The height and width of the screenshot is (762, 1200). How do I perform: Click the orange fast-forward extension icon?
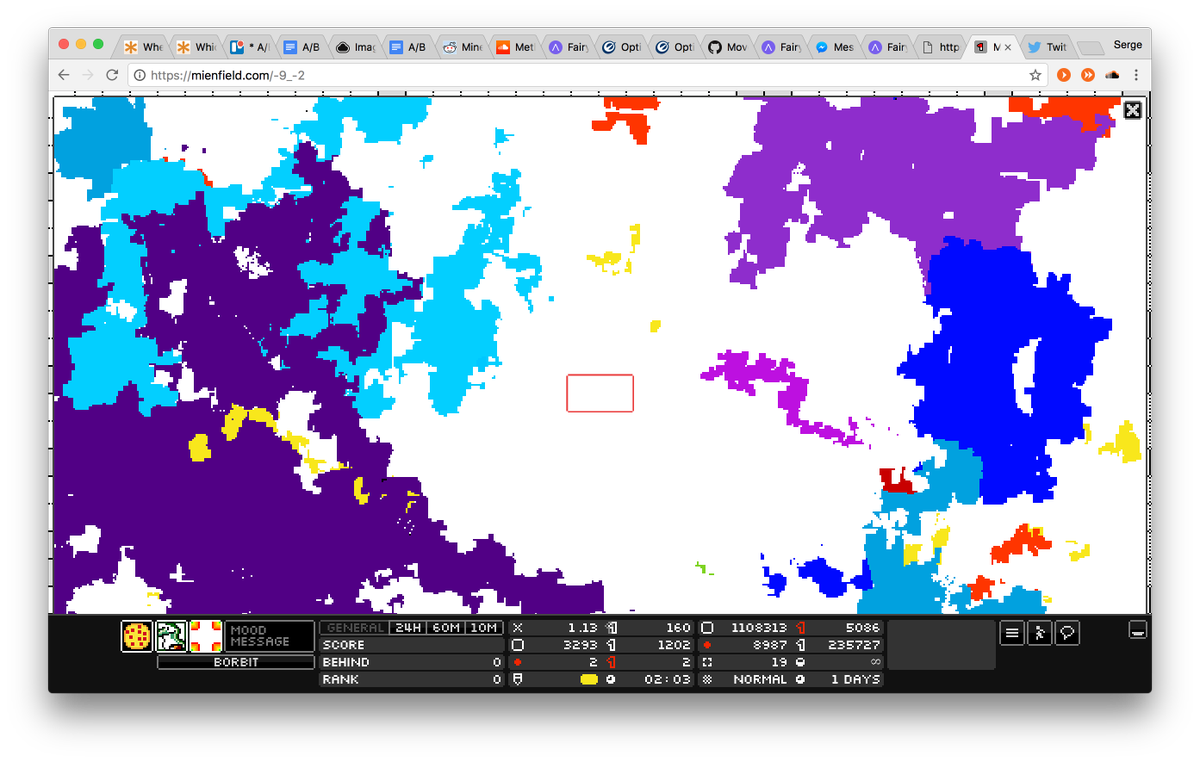click(x=1088, y=75)
